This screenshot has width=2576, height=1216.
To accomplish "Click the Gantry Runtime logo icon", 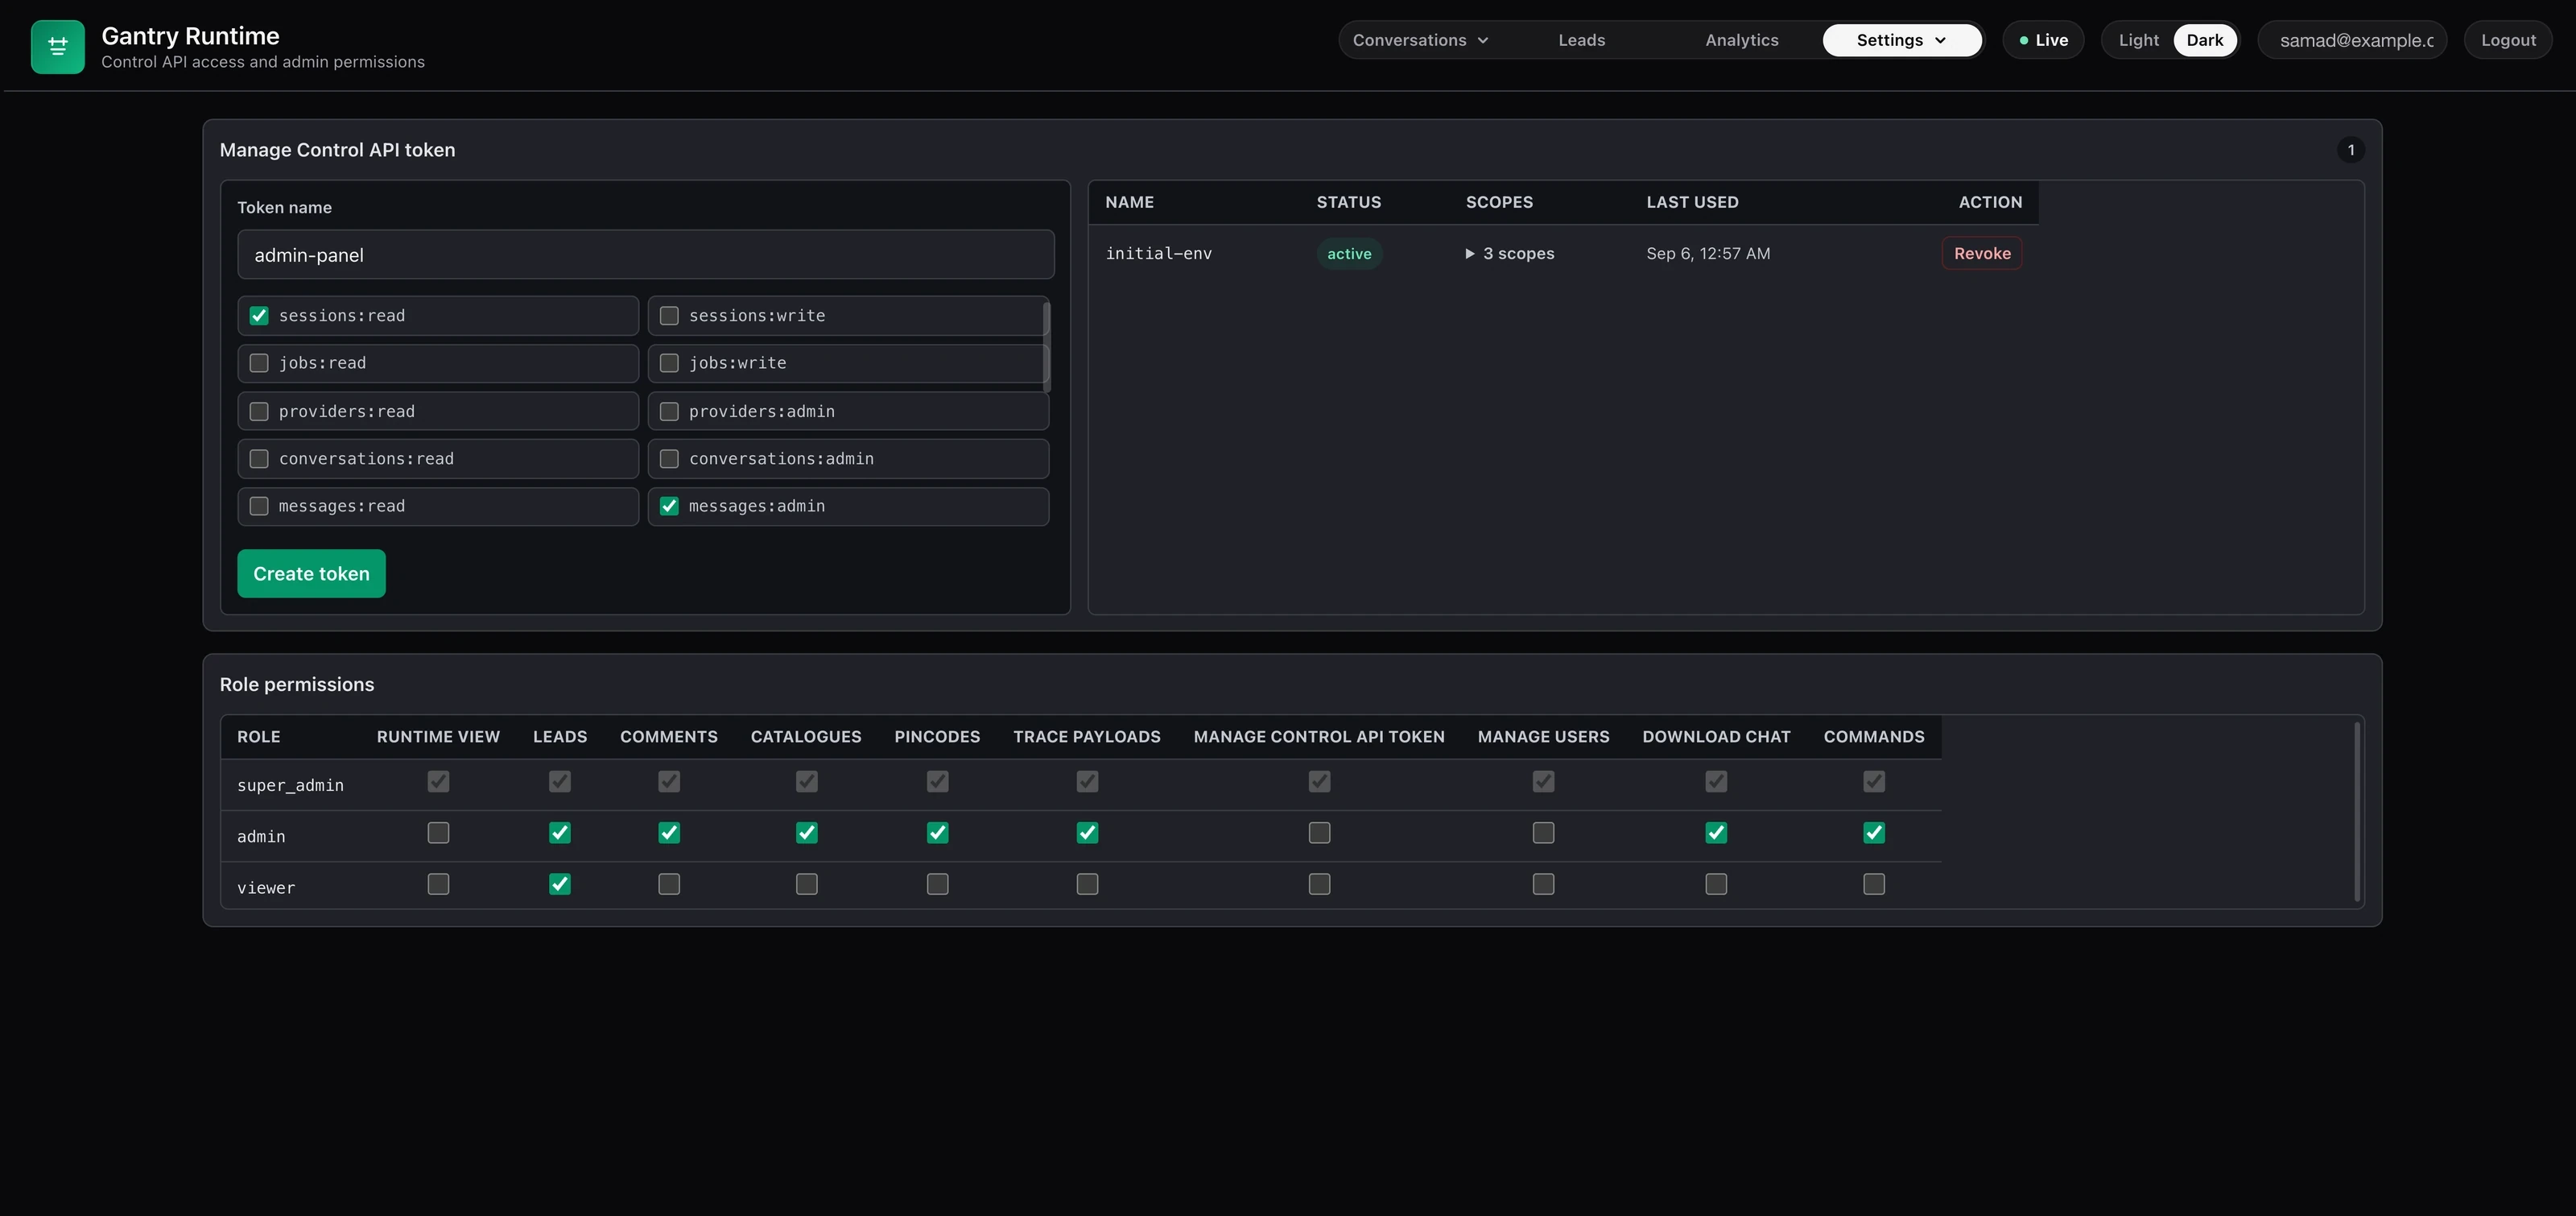I will pyautogui.click(x=57, y=47).
